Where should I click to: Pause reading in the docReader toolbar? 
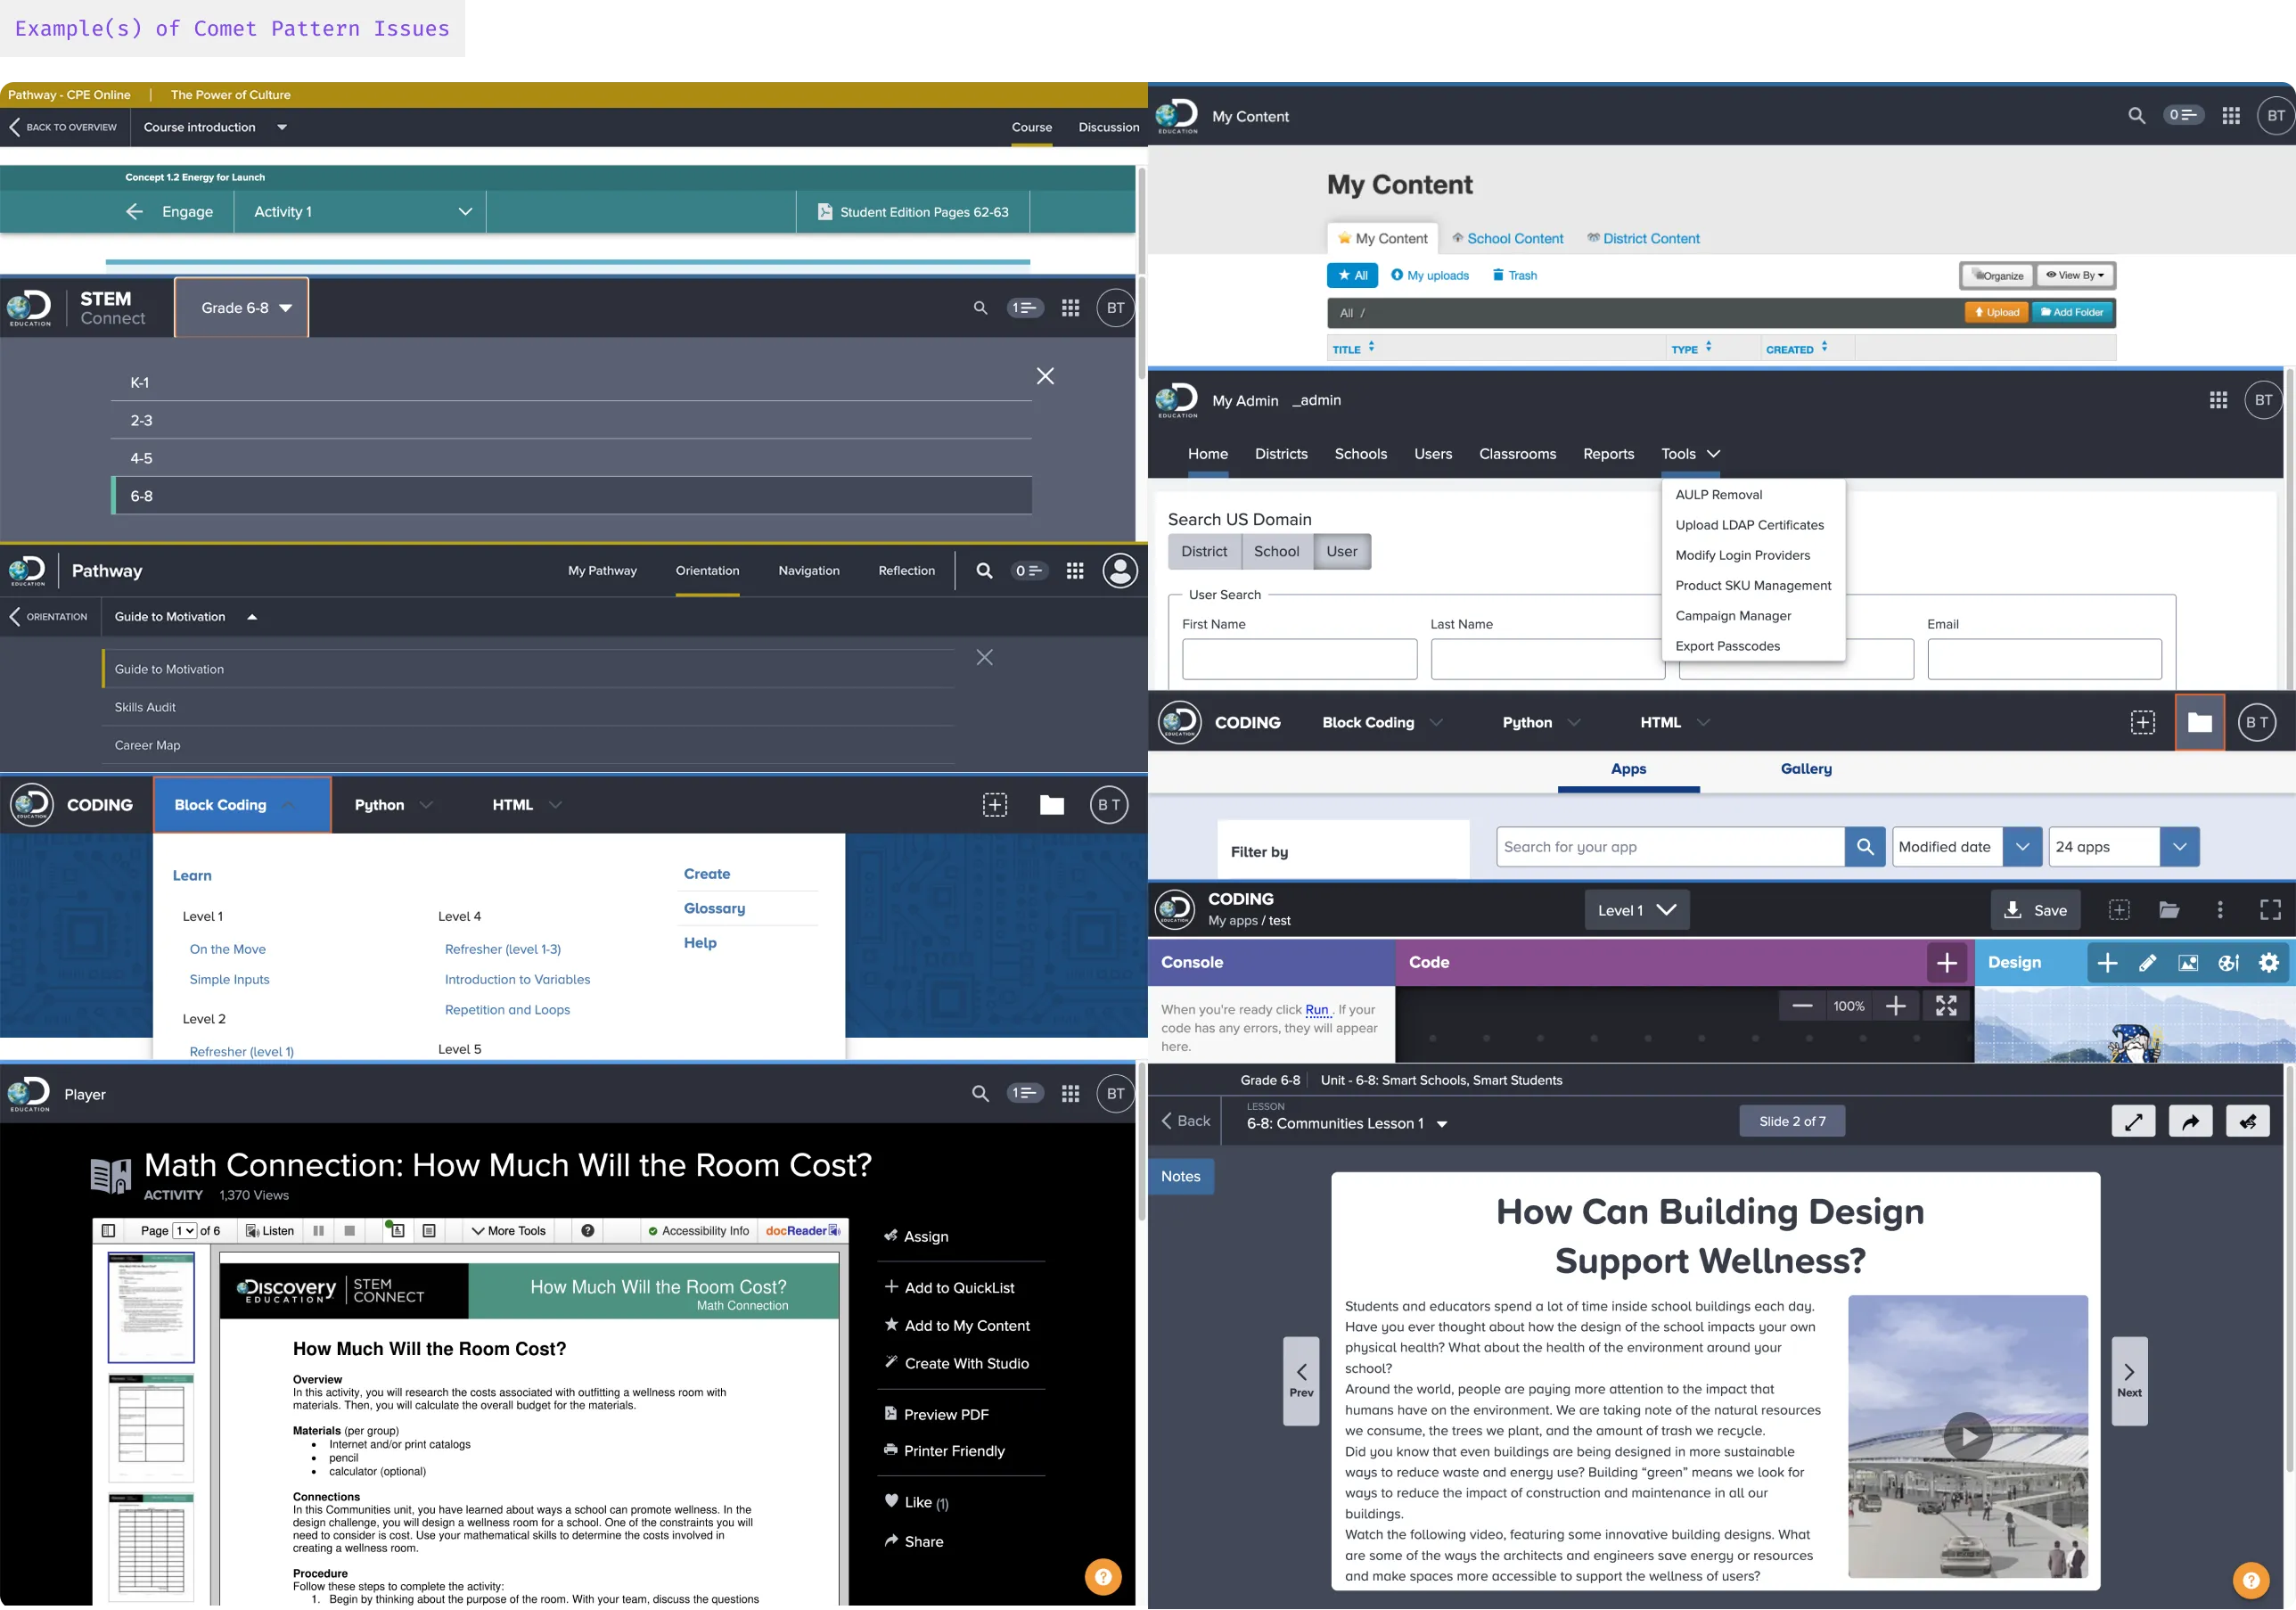[x=318, y=1231]
